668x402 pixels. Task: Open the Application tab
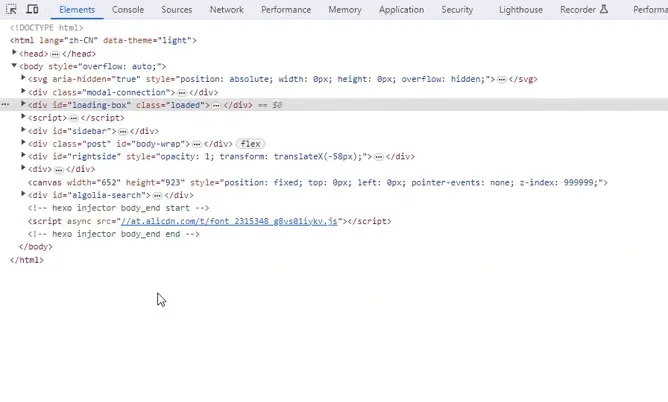(x=401, y=9)
